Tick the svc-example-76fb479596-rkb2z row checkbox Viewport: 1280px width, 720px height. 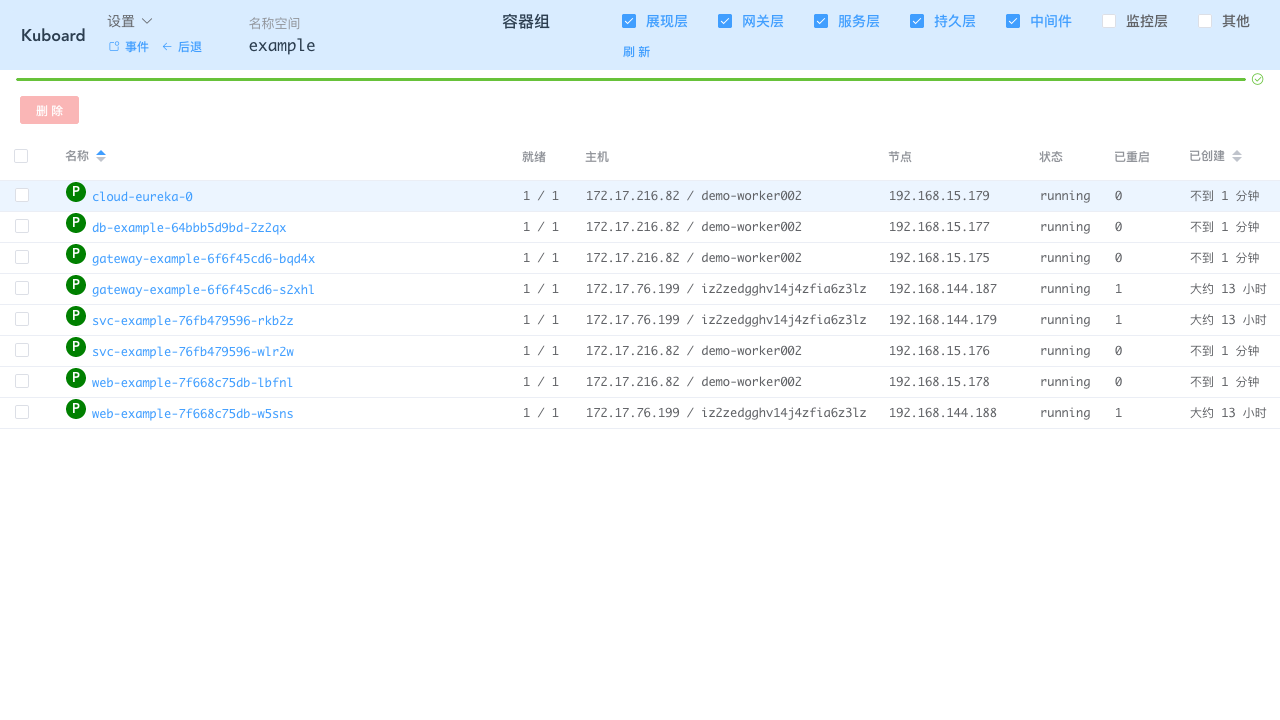click(22, 319)
